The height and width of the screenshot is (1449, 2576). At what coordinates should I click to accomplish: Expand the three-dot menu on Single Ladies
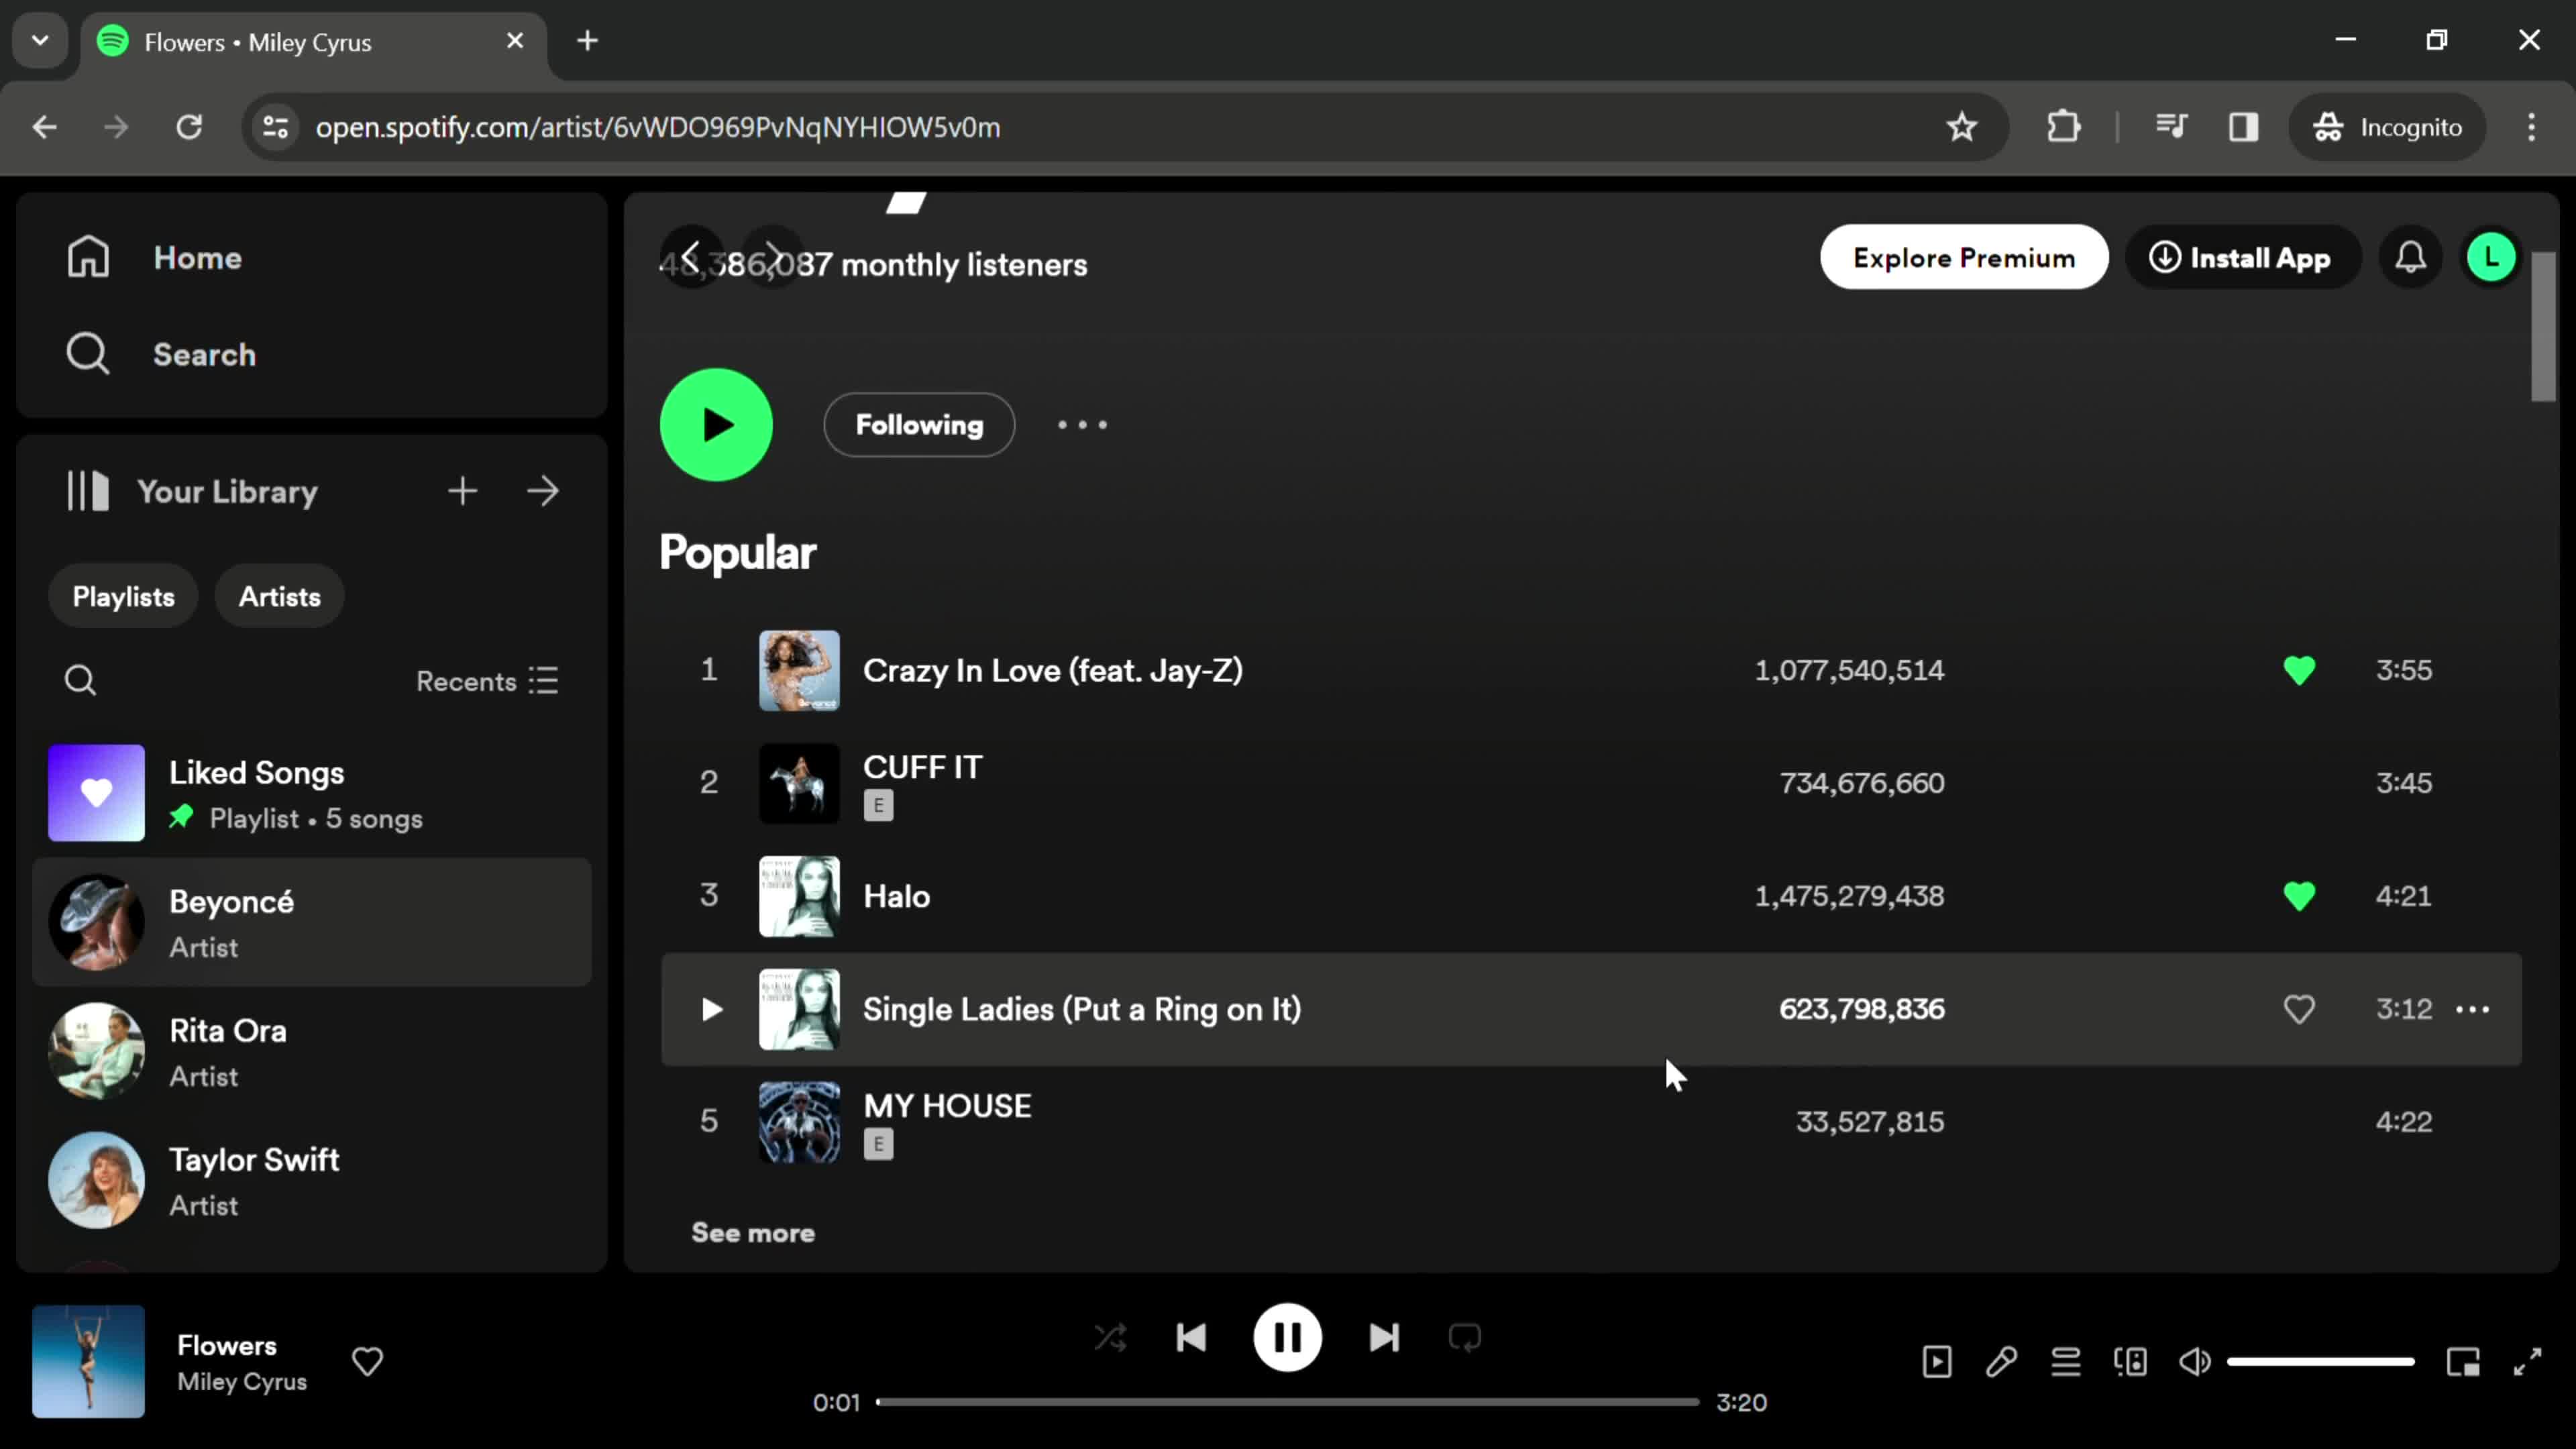click(2475, 1008)
